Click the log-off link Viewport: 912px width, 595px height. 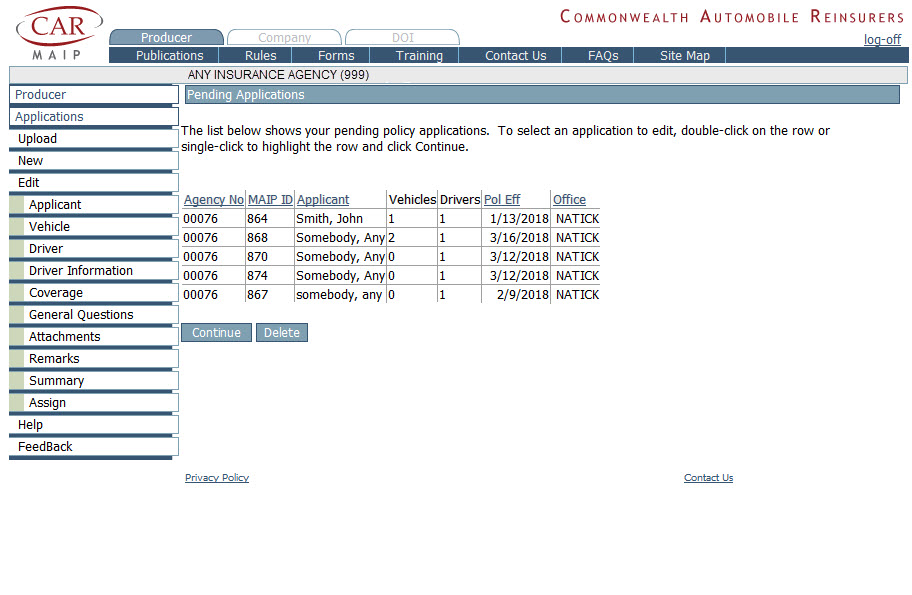pos(882,40)
